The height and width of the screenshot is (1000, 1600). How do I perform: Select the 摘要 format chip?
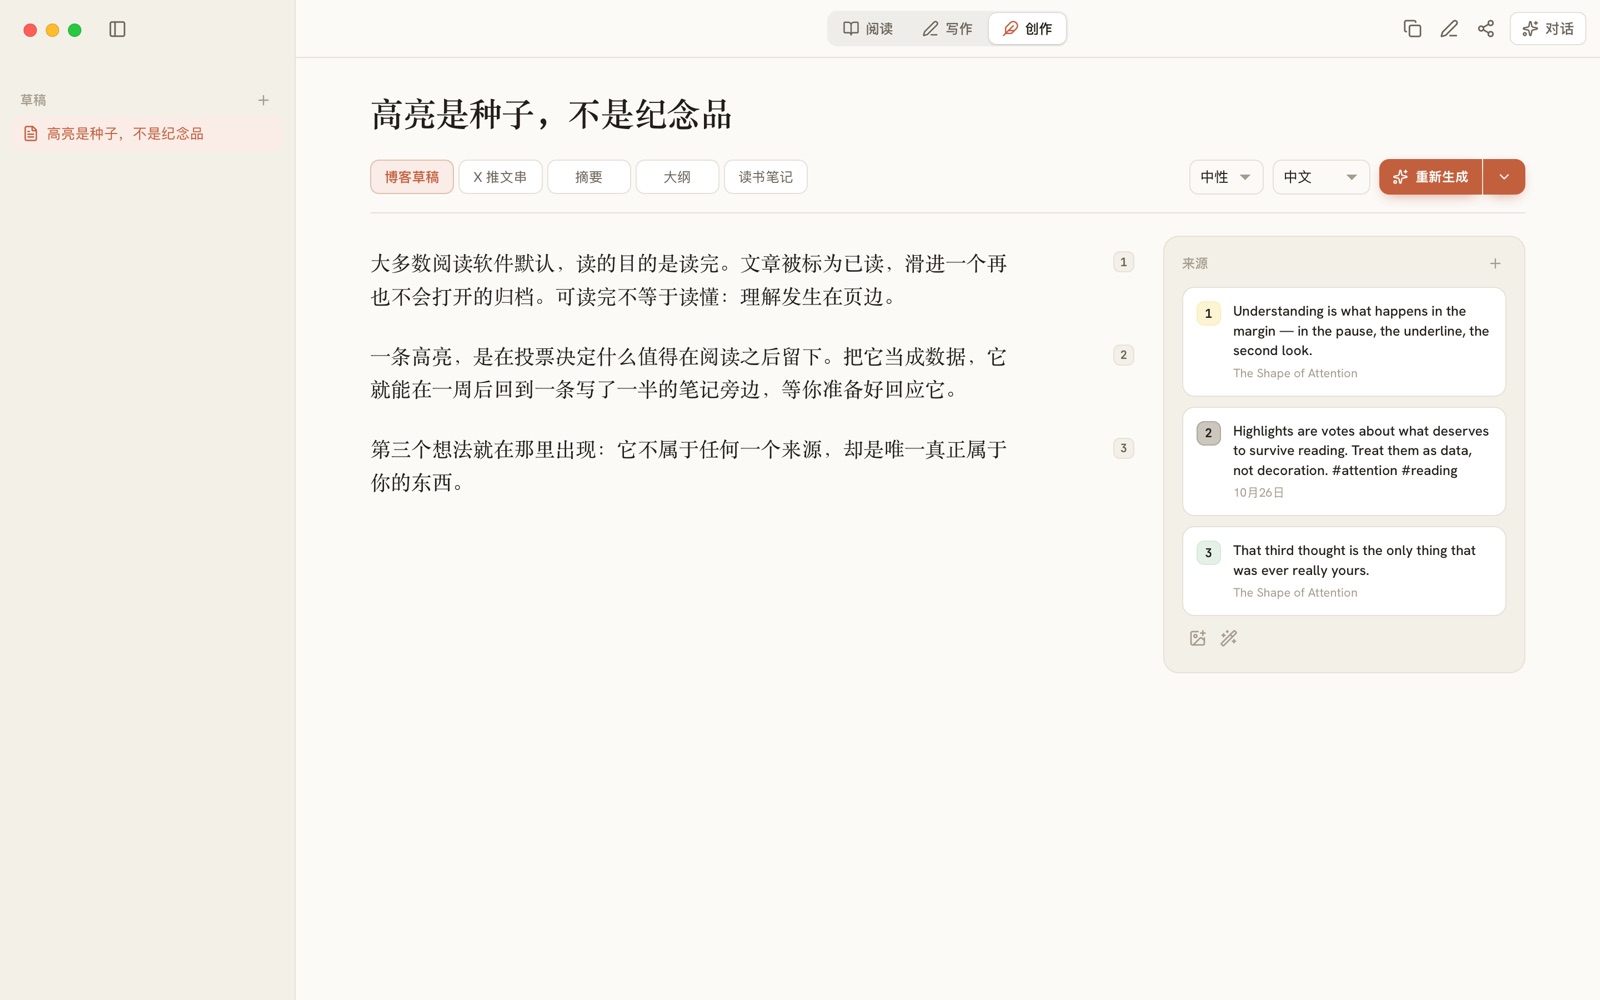pos(589,177)
